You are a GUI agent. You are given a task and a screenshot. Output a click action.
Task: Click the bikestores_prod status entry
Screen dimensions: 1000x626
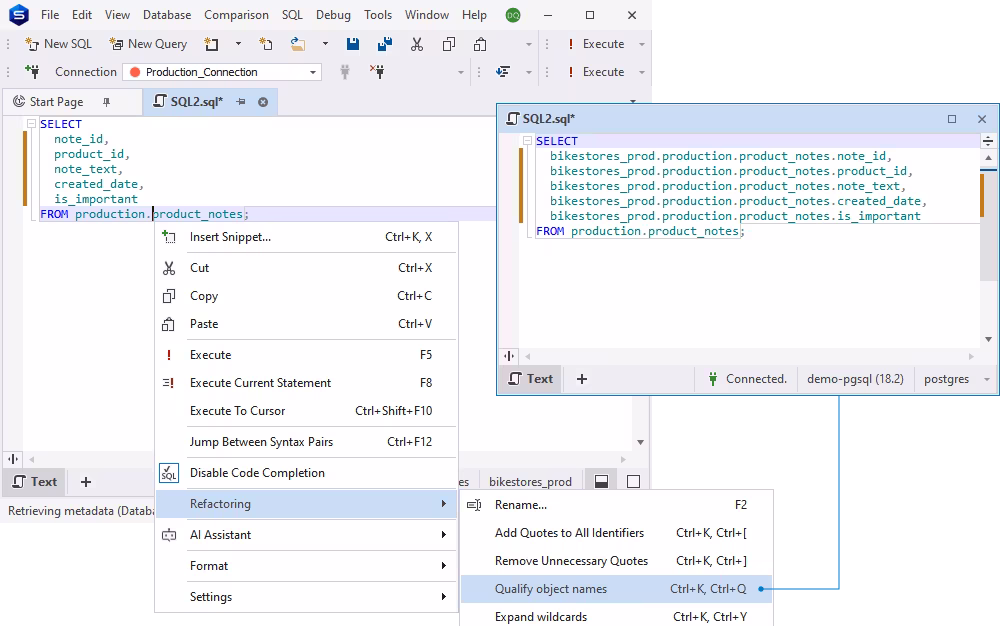click(531, 482)
